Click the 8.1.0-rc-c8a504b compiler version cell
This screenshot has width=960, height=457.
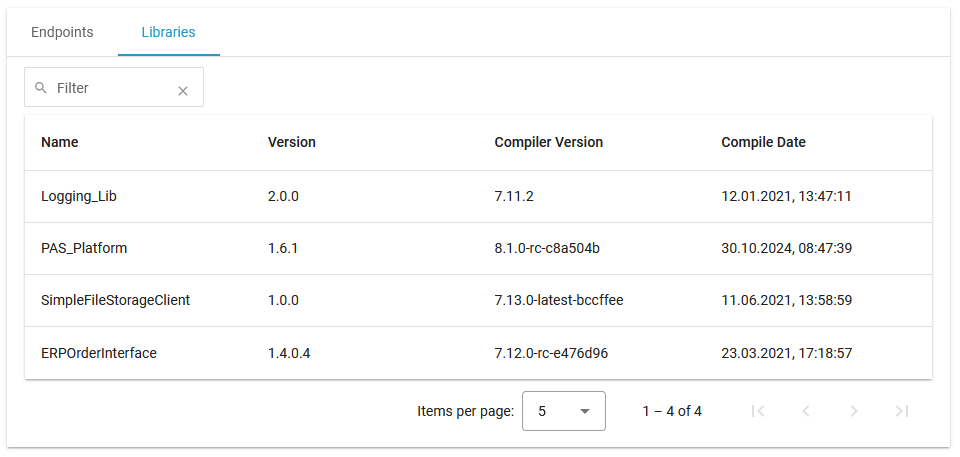pos(546,248)
